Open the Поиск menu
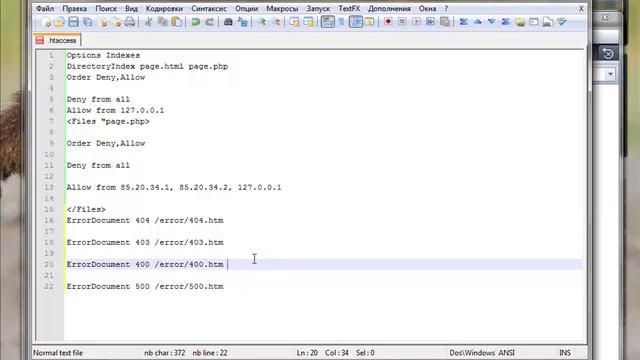This screenshot has height=360, width=640. (x=106, y=8)
